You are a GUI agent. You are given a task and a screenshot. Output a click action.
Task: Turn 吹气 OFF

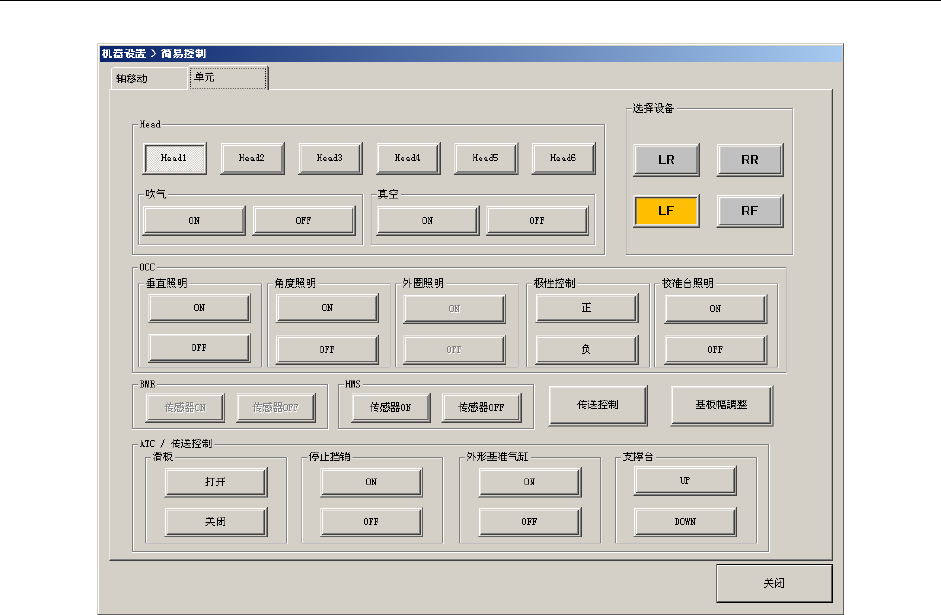[x=304, y=221]
